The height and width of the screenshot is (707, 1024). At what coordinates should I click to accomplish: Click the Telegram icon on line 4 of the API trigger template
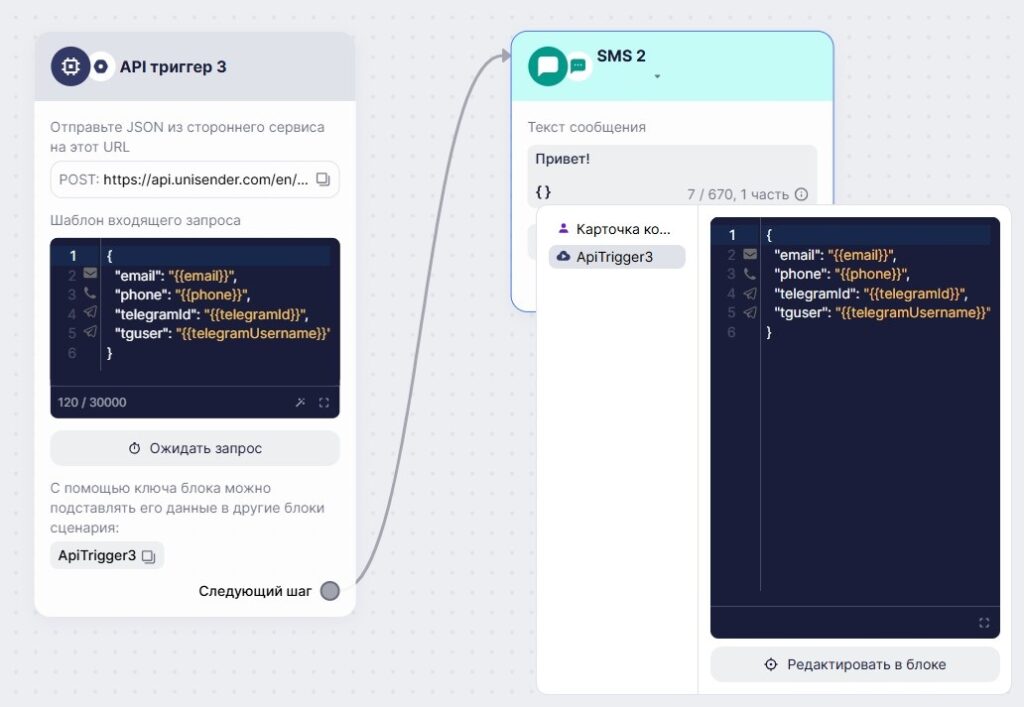point(90,313)
